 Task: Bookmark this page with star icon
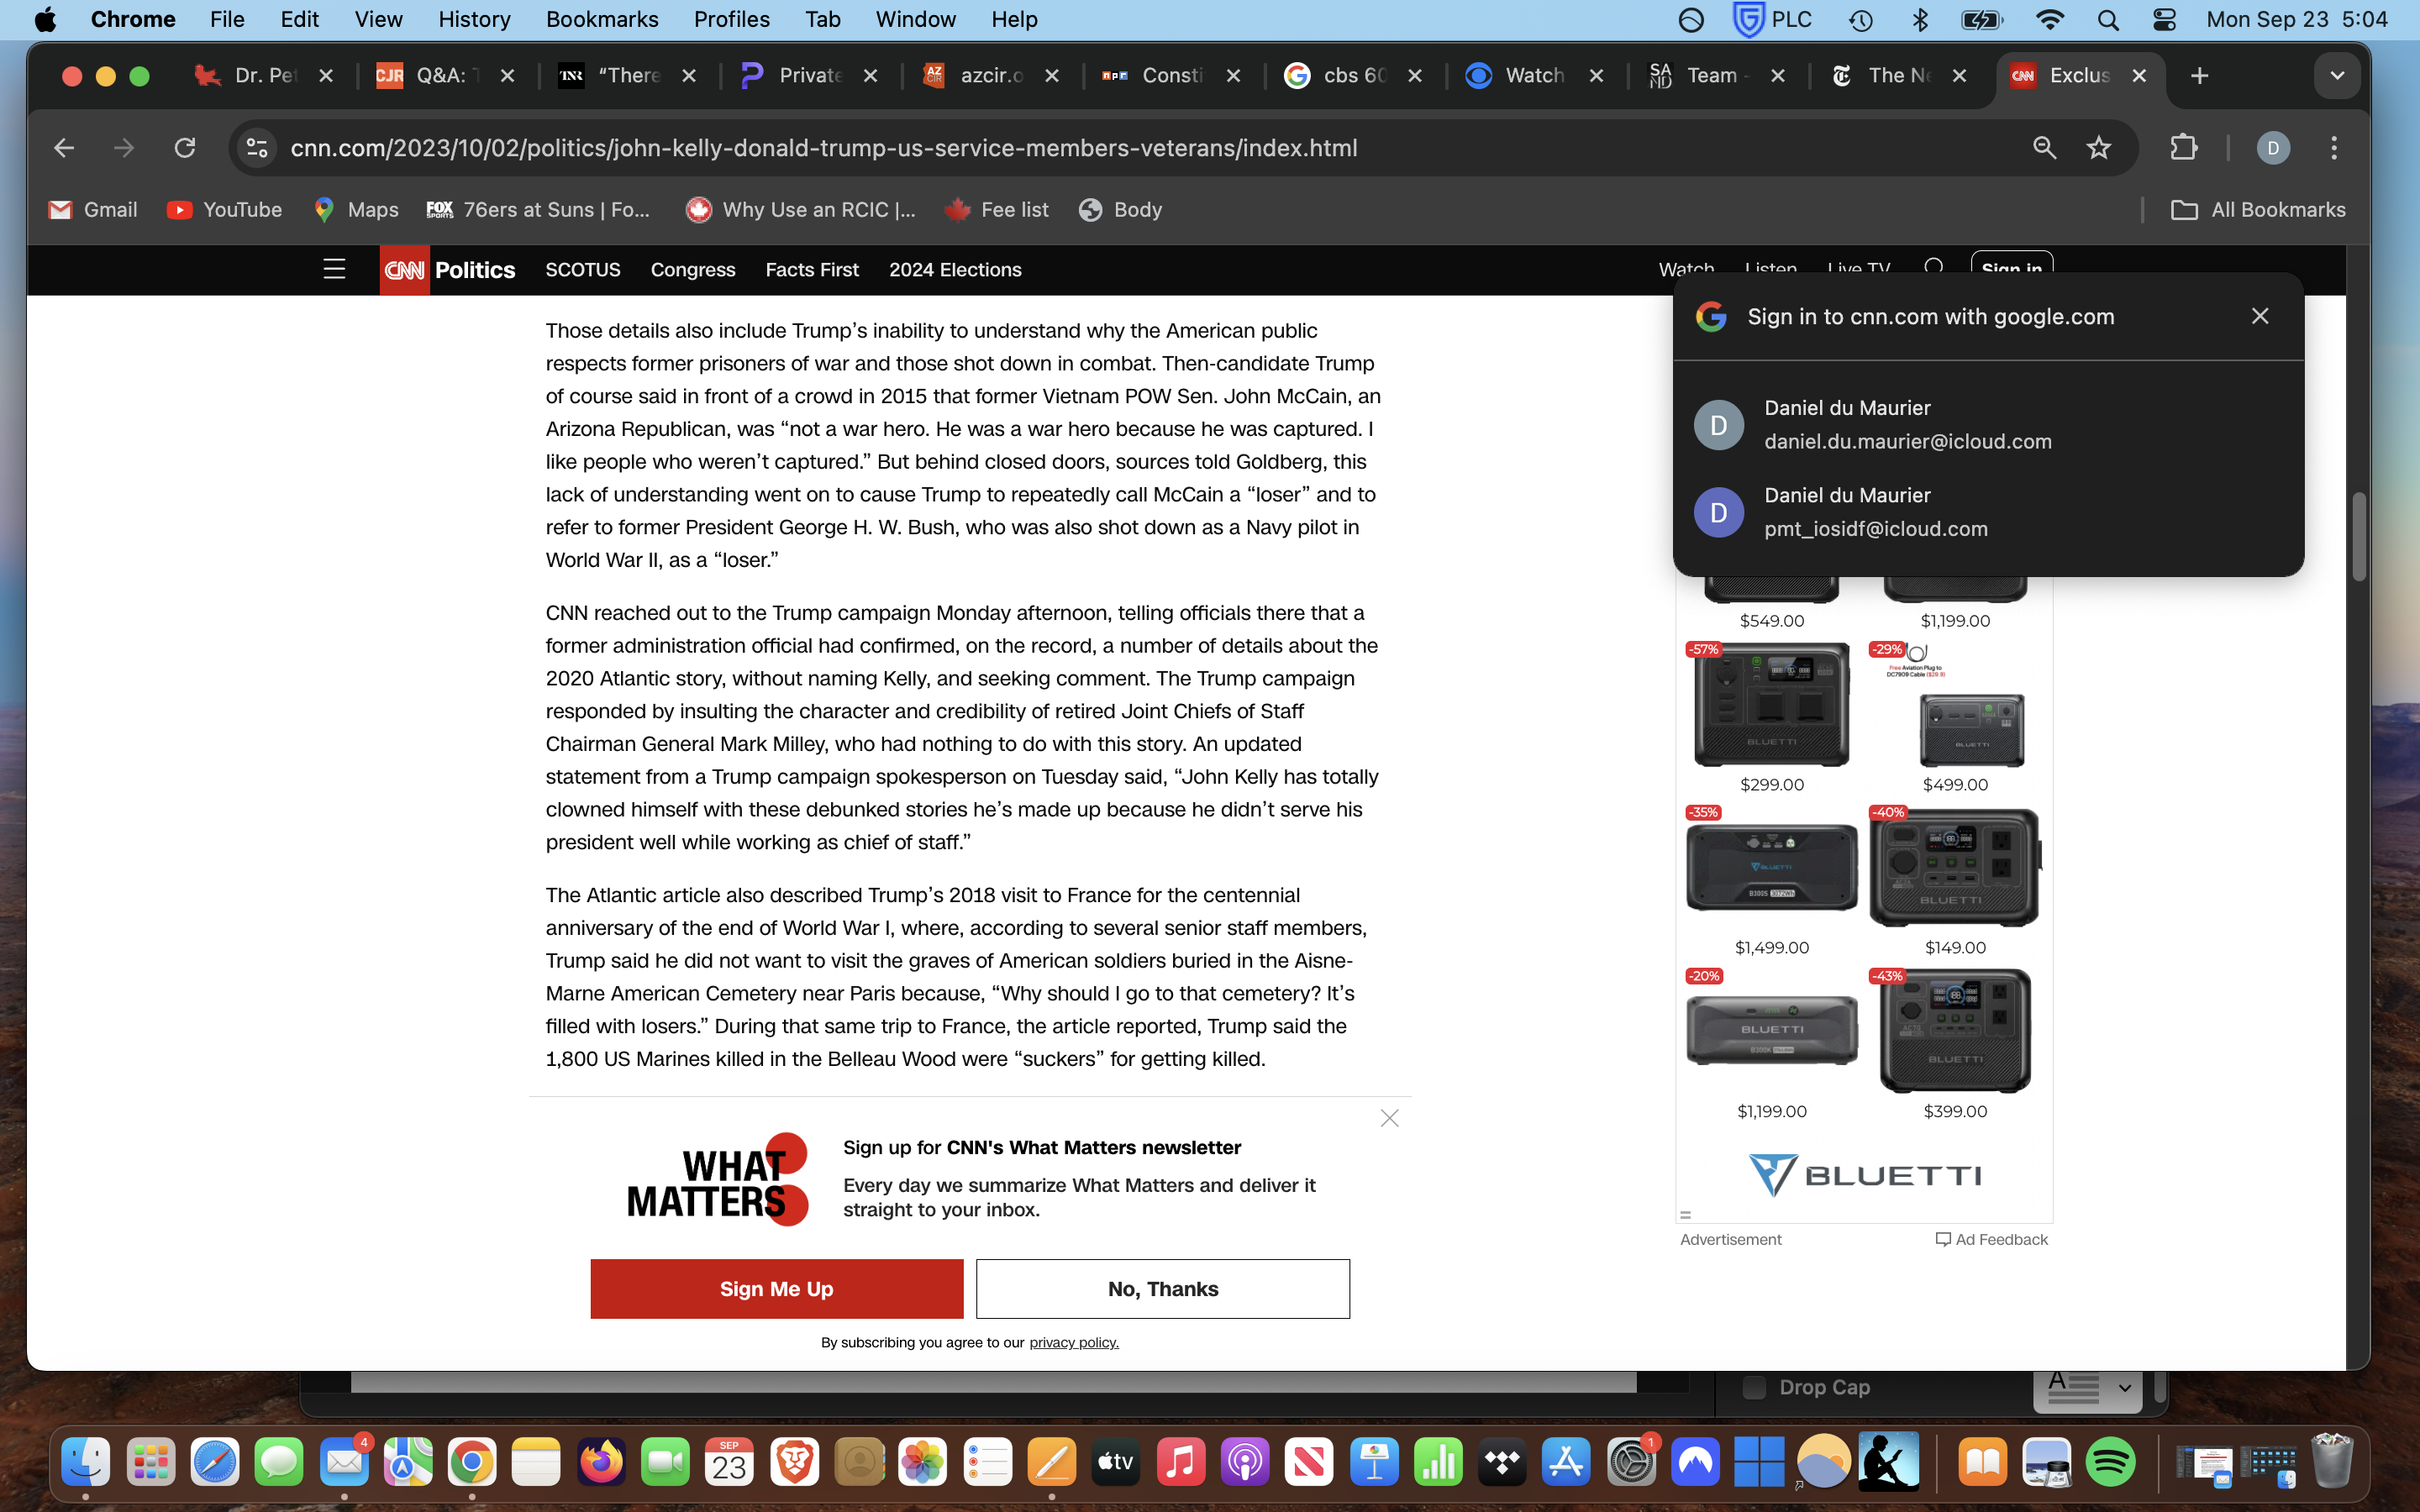[x=2098, y=148]
